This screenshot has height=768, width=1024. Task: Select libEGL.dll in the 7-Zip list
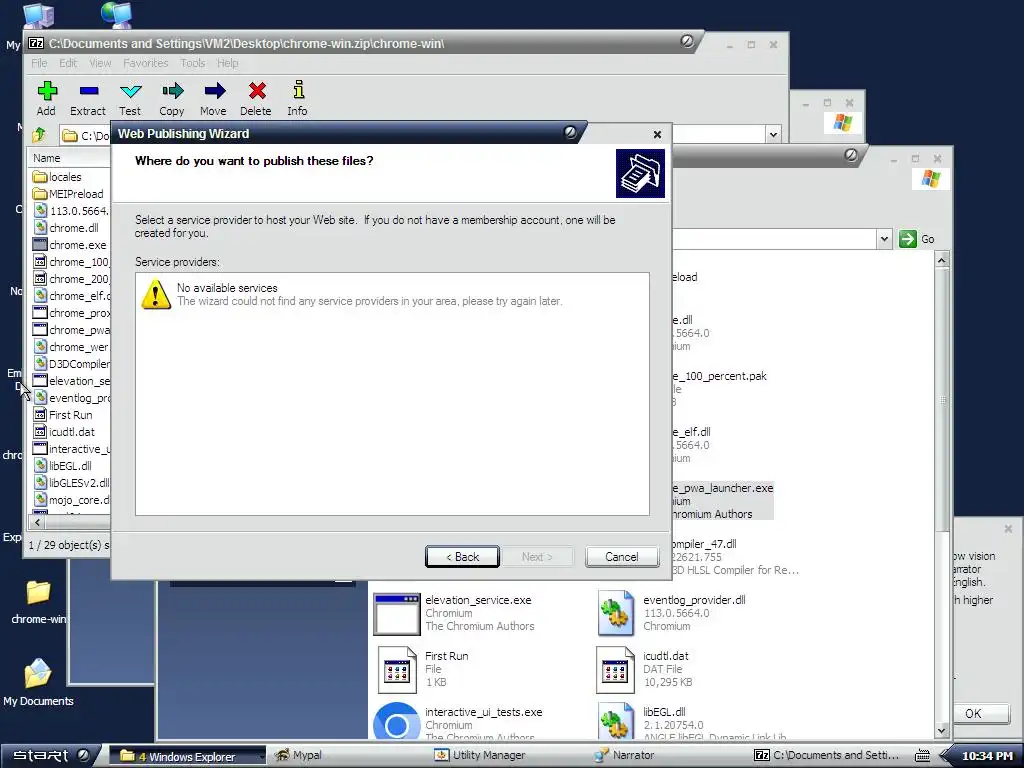pyautogui.click(x=63, y=466)
